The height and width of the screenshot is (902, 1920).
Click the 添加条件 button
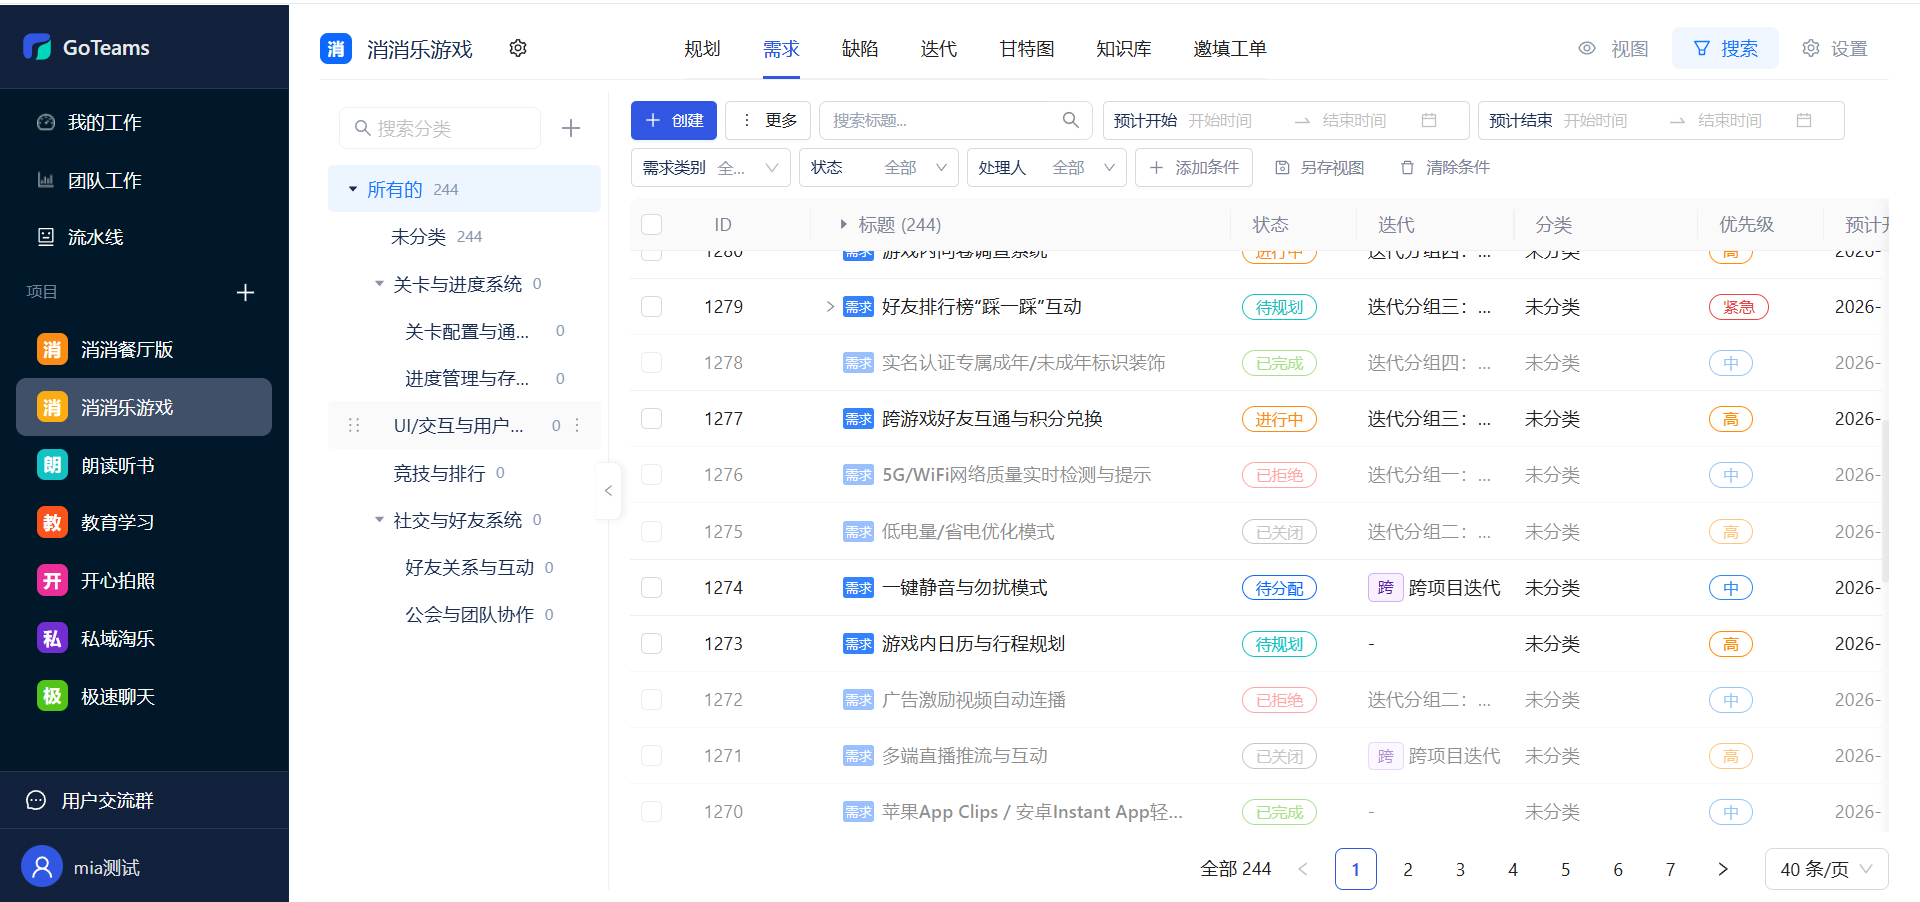tap(1194, 167)
